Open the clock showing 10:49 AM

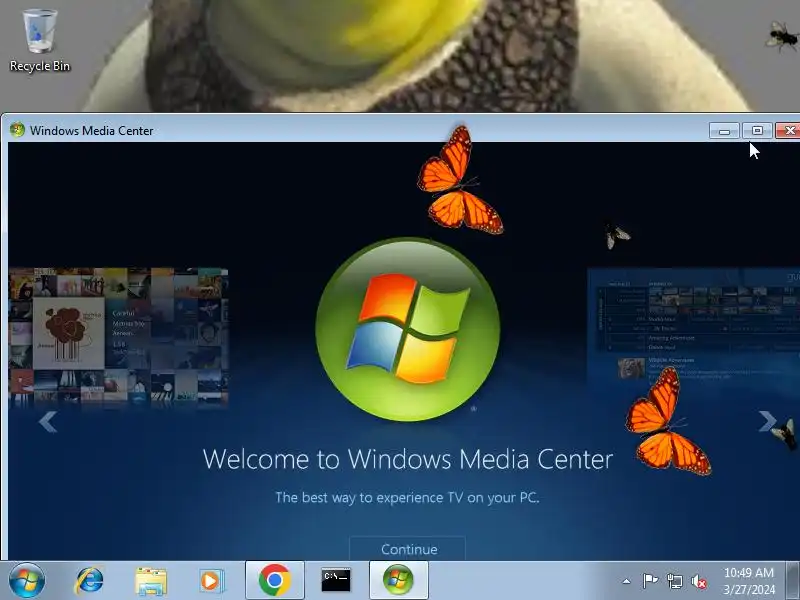click(x=749, y=581)
